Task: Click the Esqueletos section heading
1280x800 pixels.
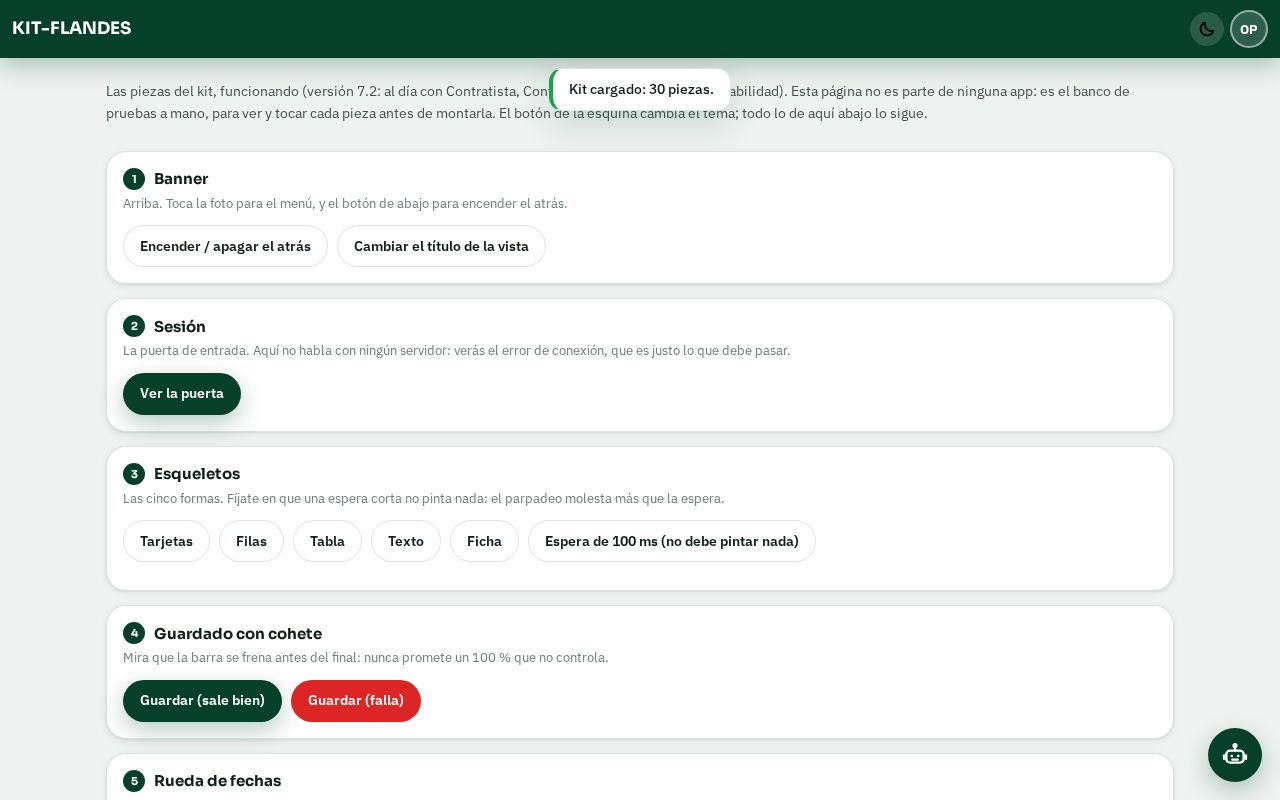Action: [197, 474]
